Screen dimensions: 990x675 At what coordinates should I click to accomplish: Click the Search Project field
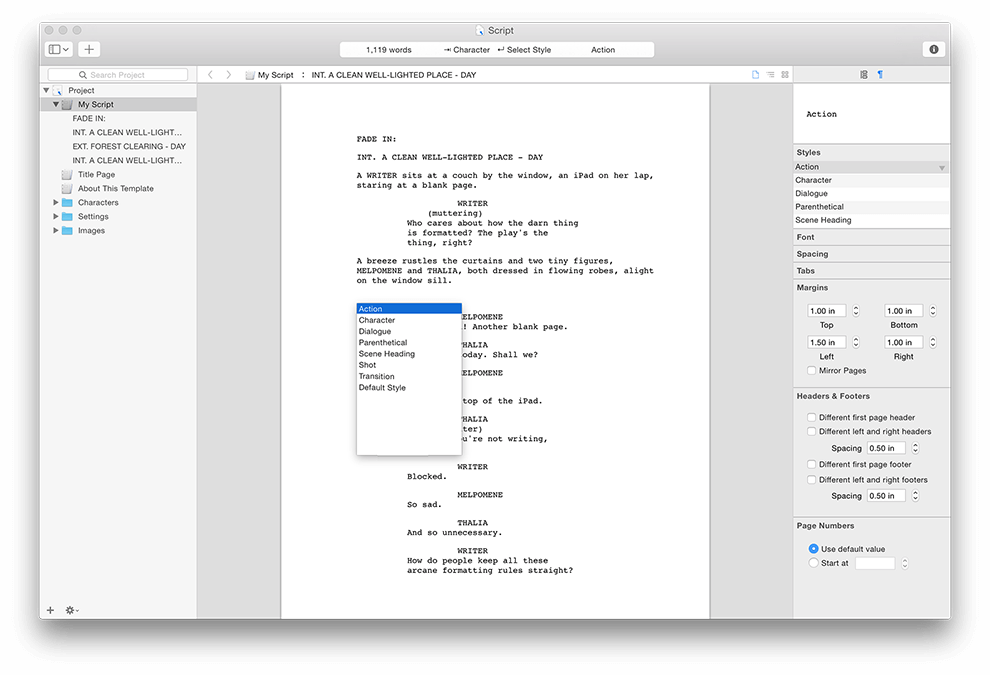(117, 75)
